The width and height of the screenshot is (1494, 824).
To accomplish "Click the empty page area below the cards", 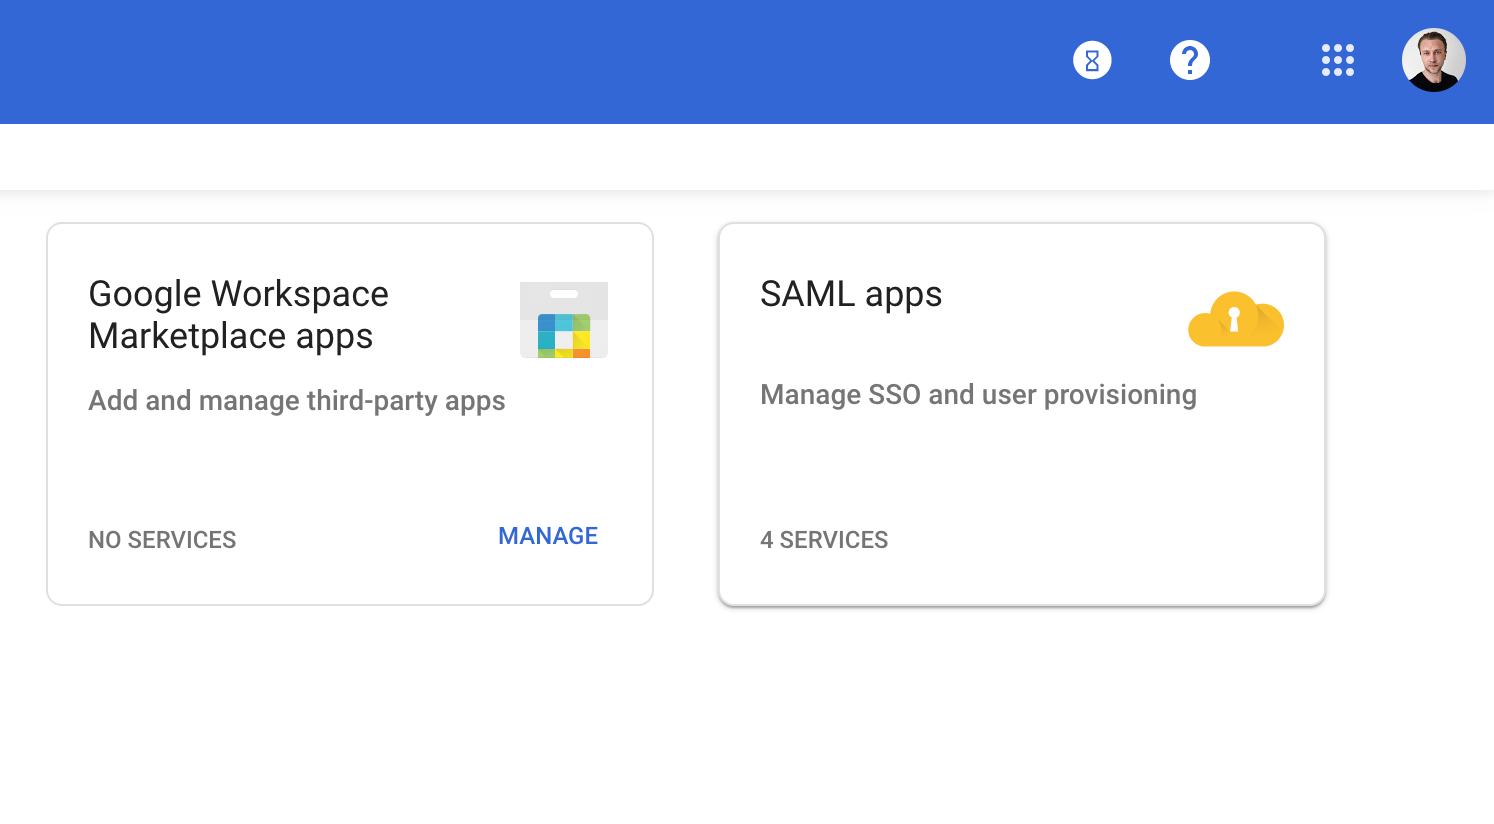I will (700, 720).
